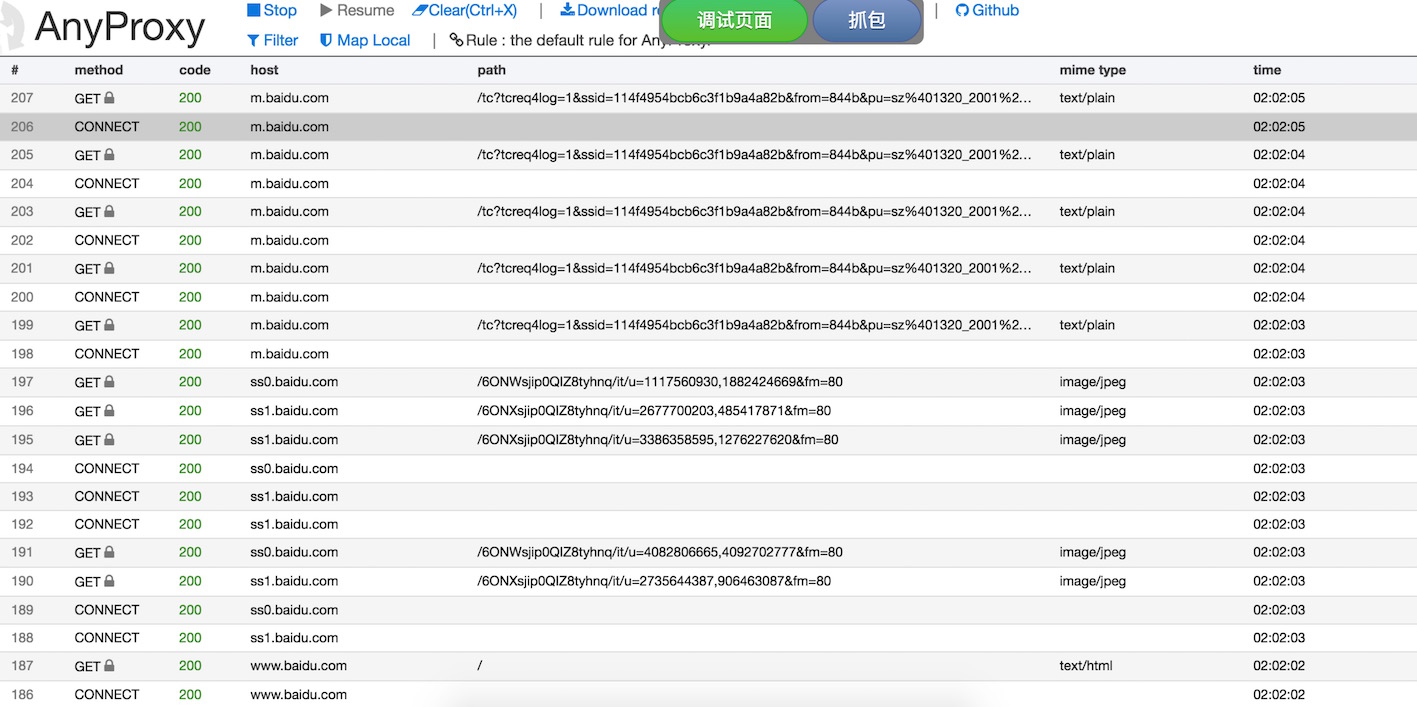Screen dimensions: 1417x707
Task: Click the lock icon in row 207
Action: [x=110, y=98]
